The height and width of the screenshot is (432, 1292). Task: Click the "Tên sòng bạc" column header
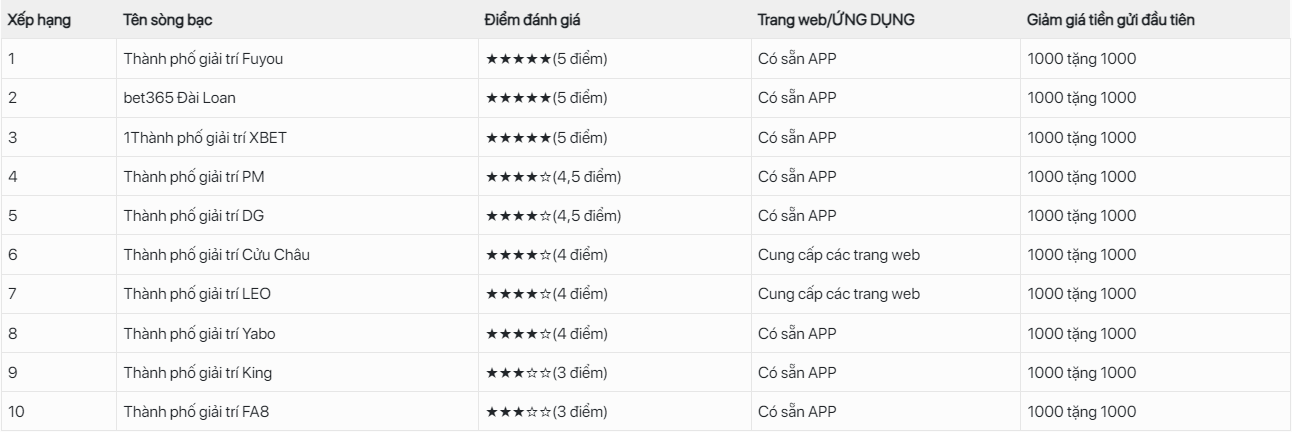[166, 20]
